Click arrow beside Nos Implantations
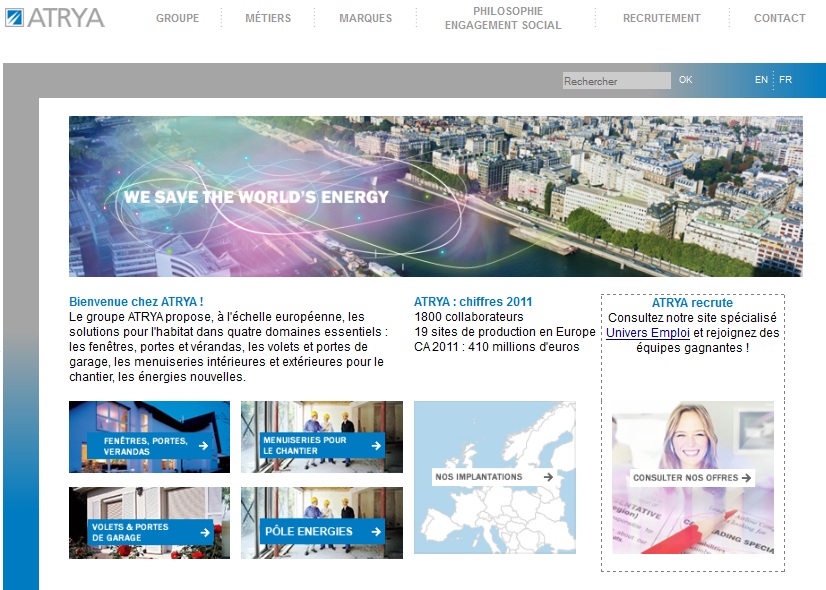Image resolution: width=826 pixels, height=590 pixels. click(548, 477)
